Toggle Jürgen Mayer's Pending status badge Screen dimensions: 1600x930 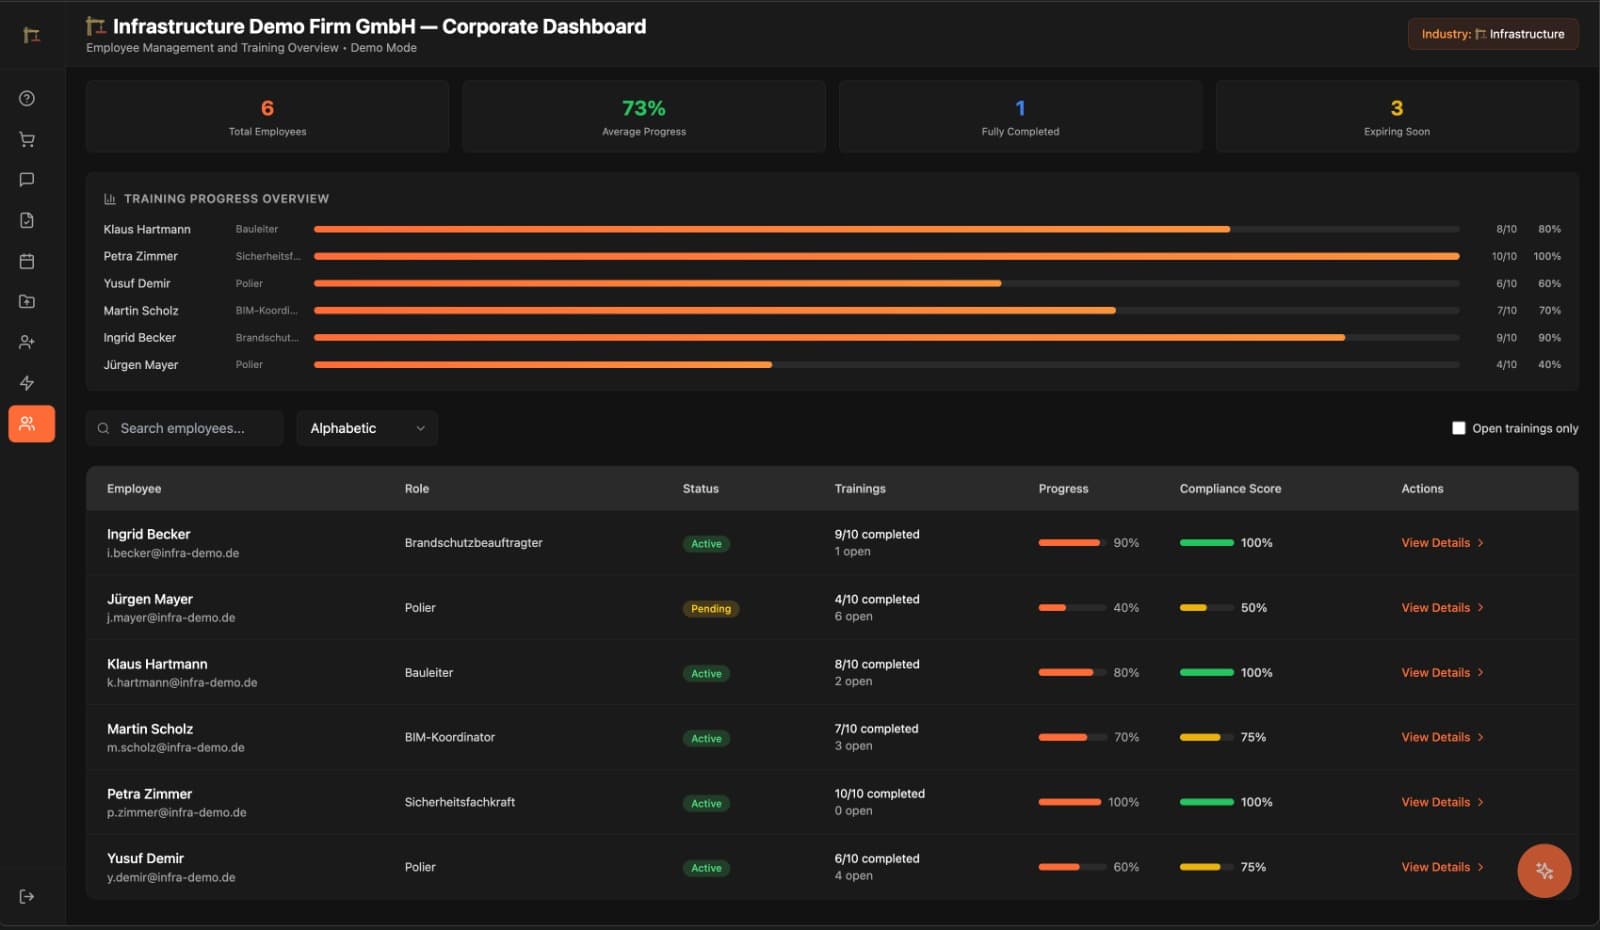click(710, 608)
